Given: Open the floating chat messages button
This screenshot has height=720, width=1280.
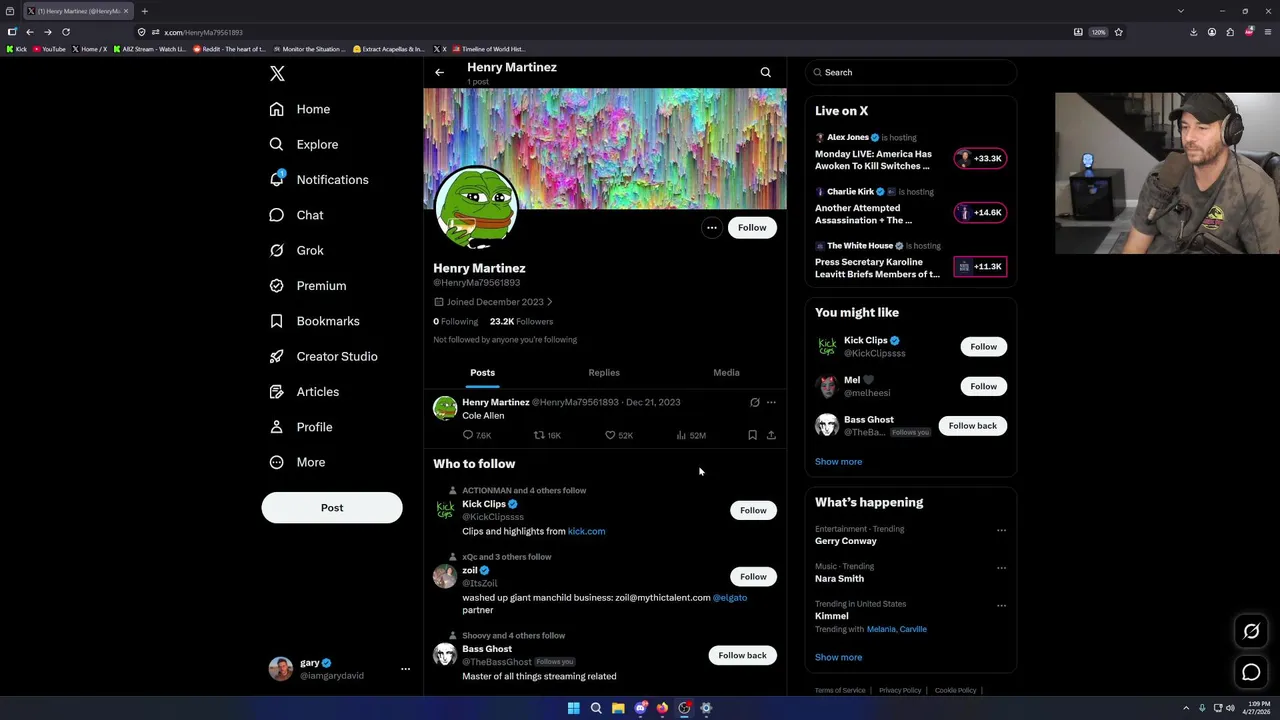Looking at the screenshot, I should point(1251,673).
